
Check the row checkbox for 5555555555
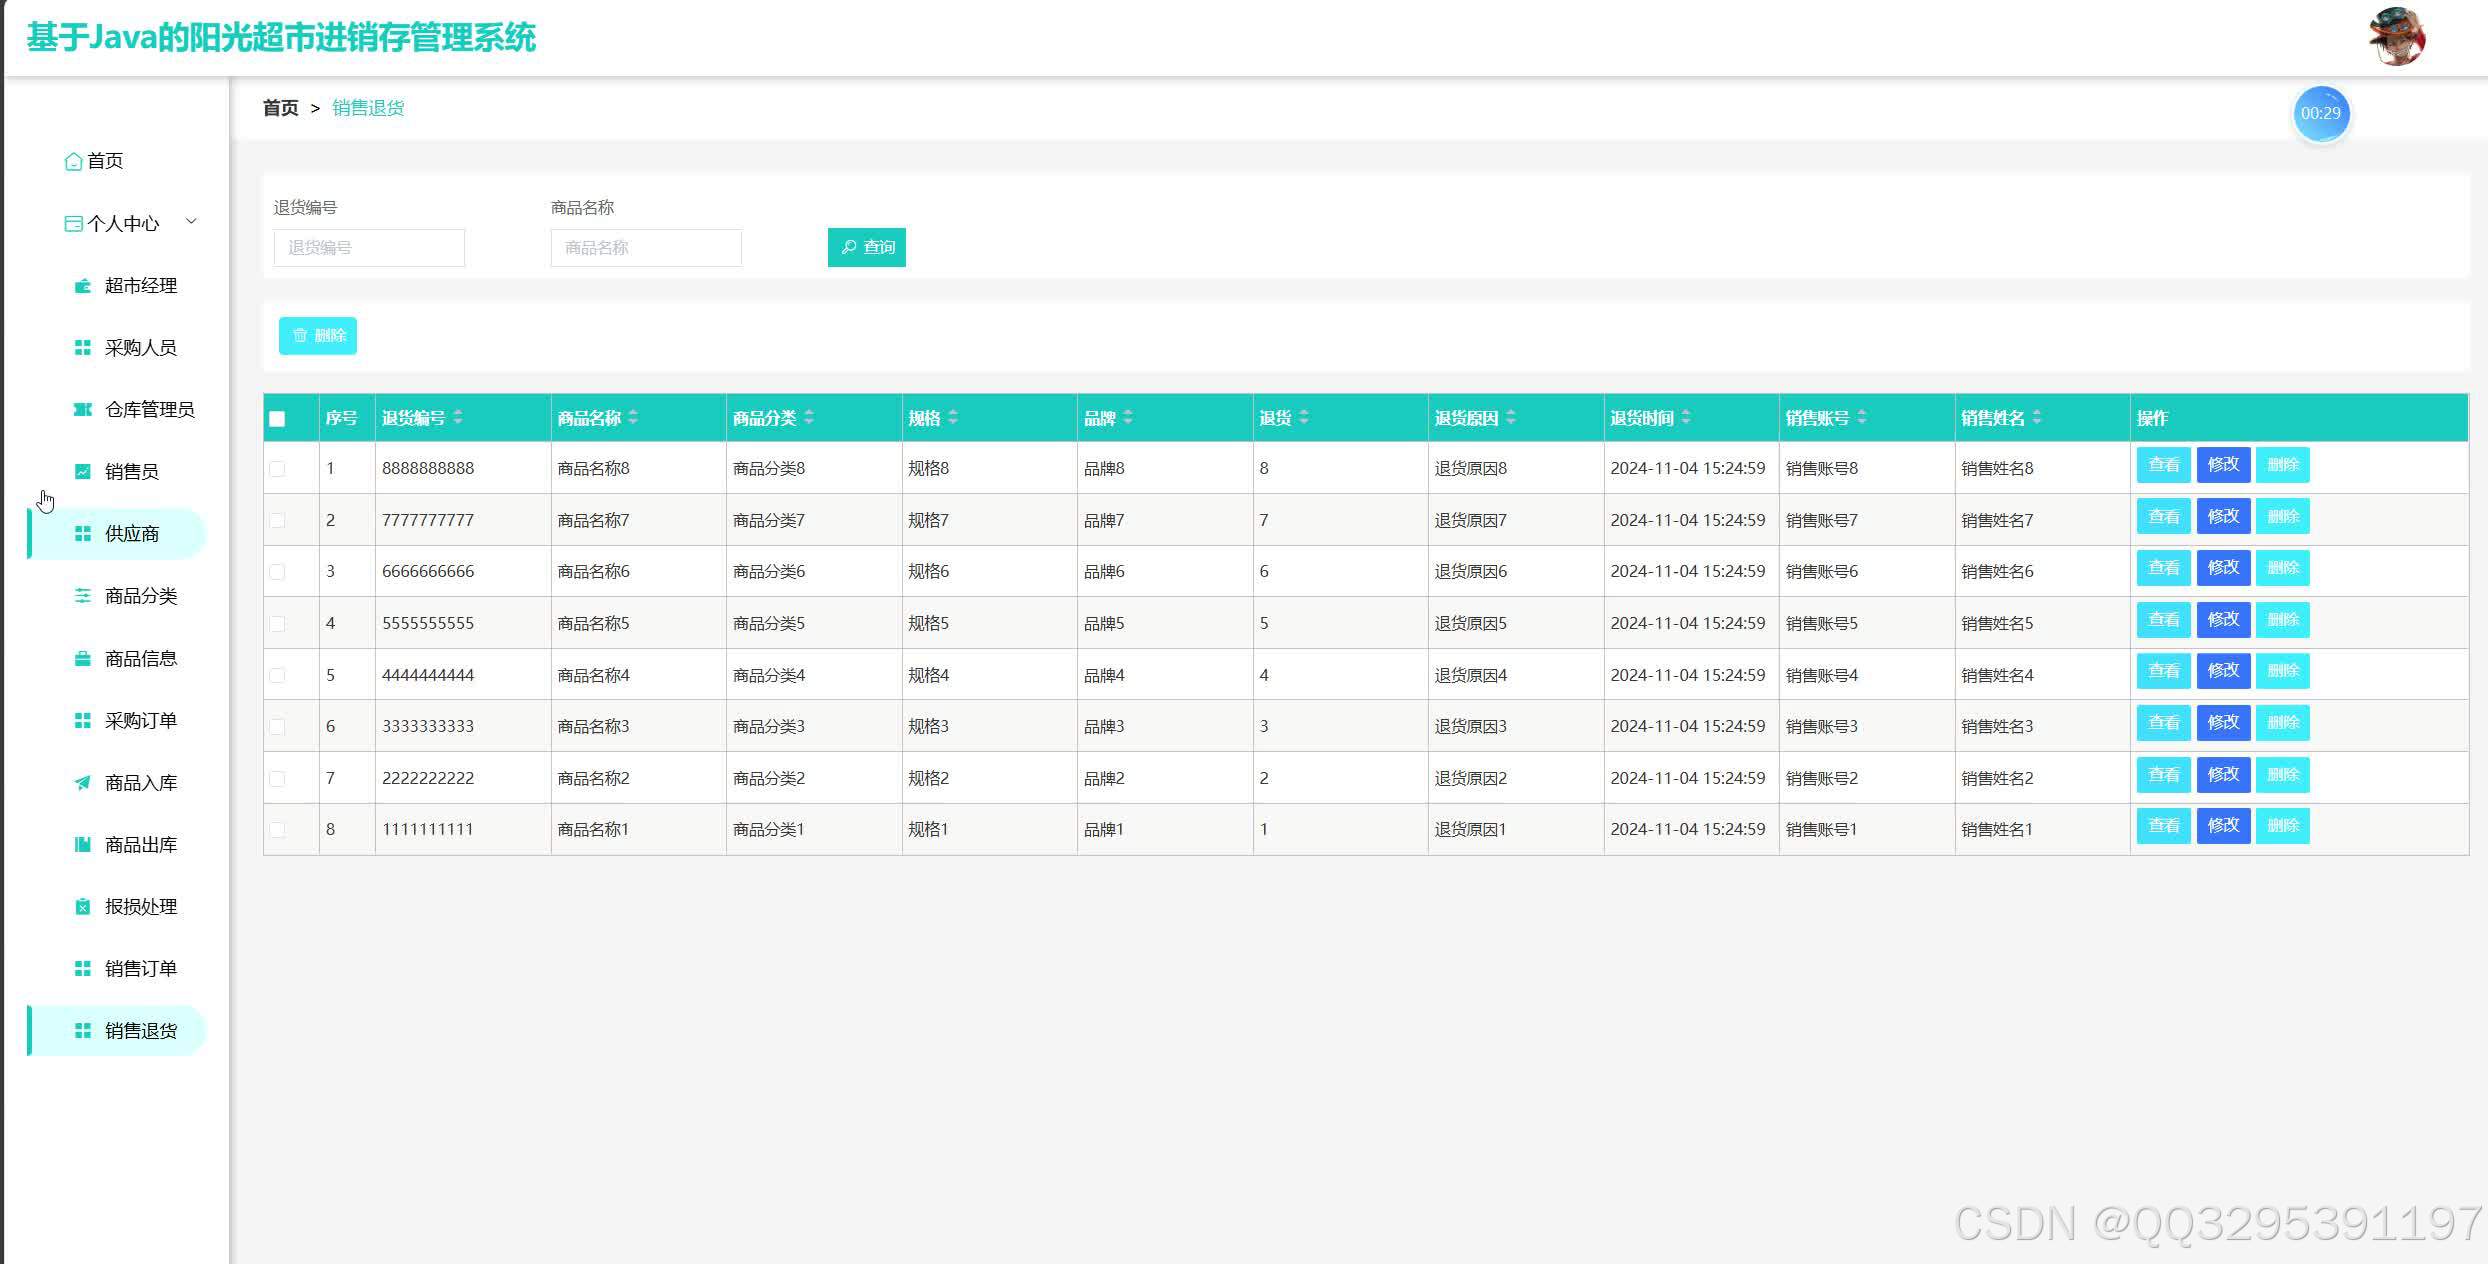(x=277, y=624)
